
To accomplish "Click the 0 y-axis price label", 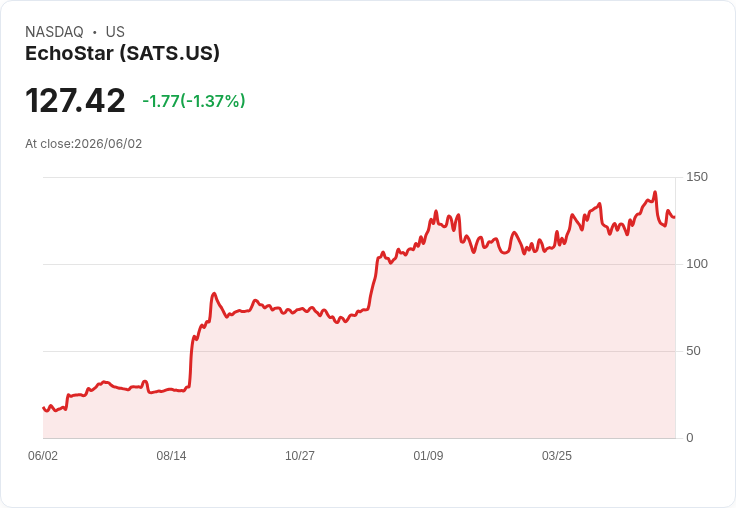I will (690, 438).
